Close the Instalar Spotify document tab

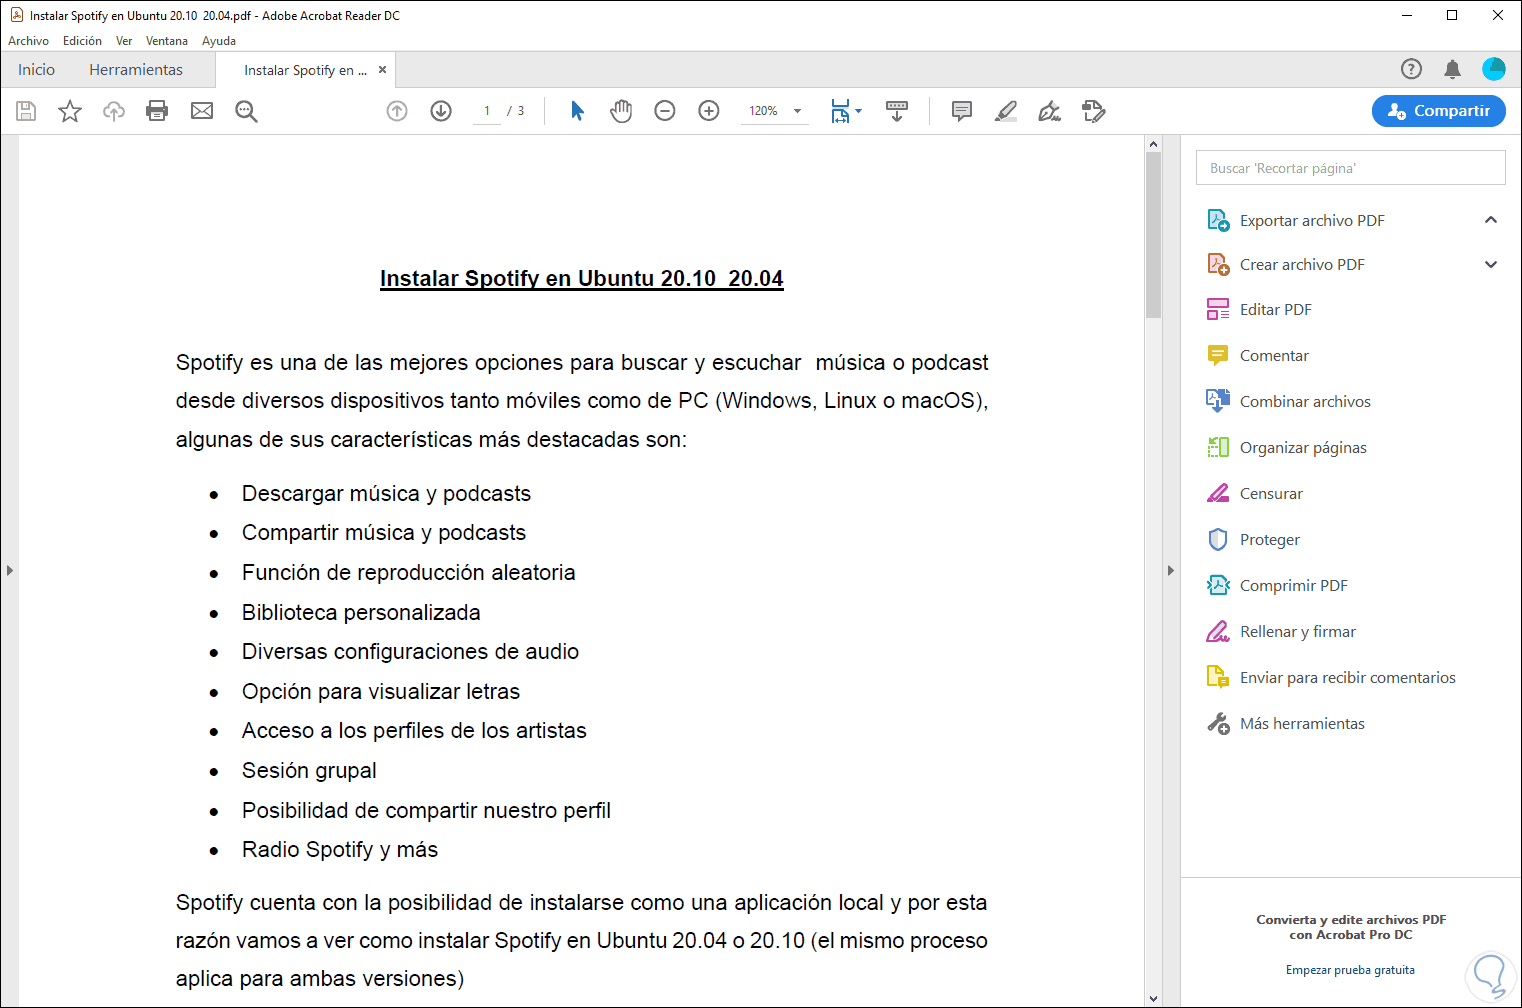pyautogui.click(x=382, y=70)
